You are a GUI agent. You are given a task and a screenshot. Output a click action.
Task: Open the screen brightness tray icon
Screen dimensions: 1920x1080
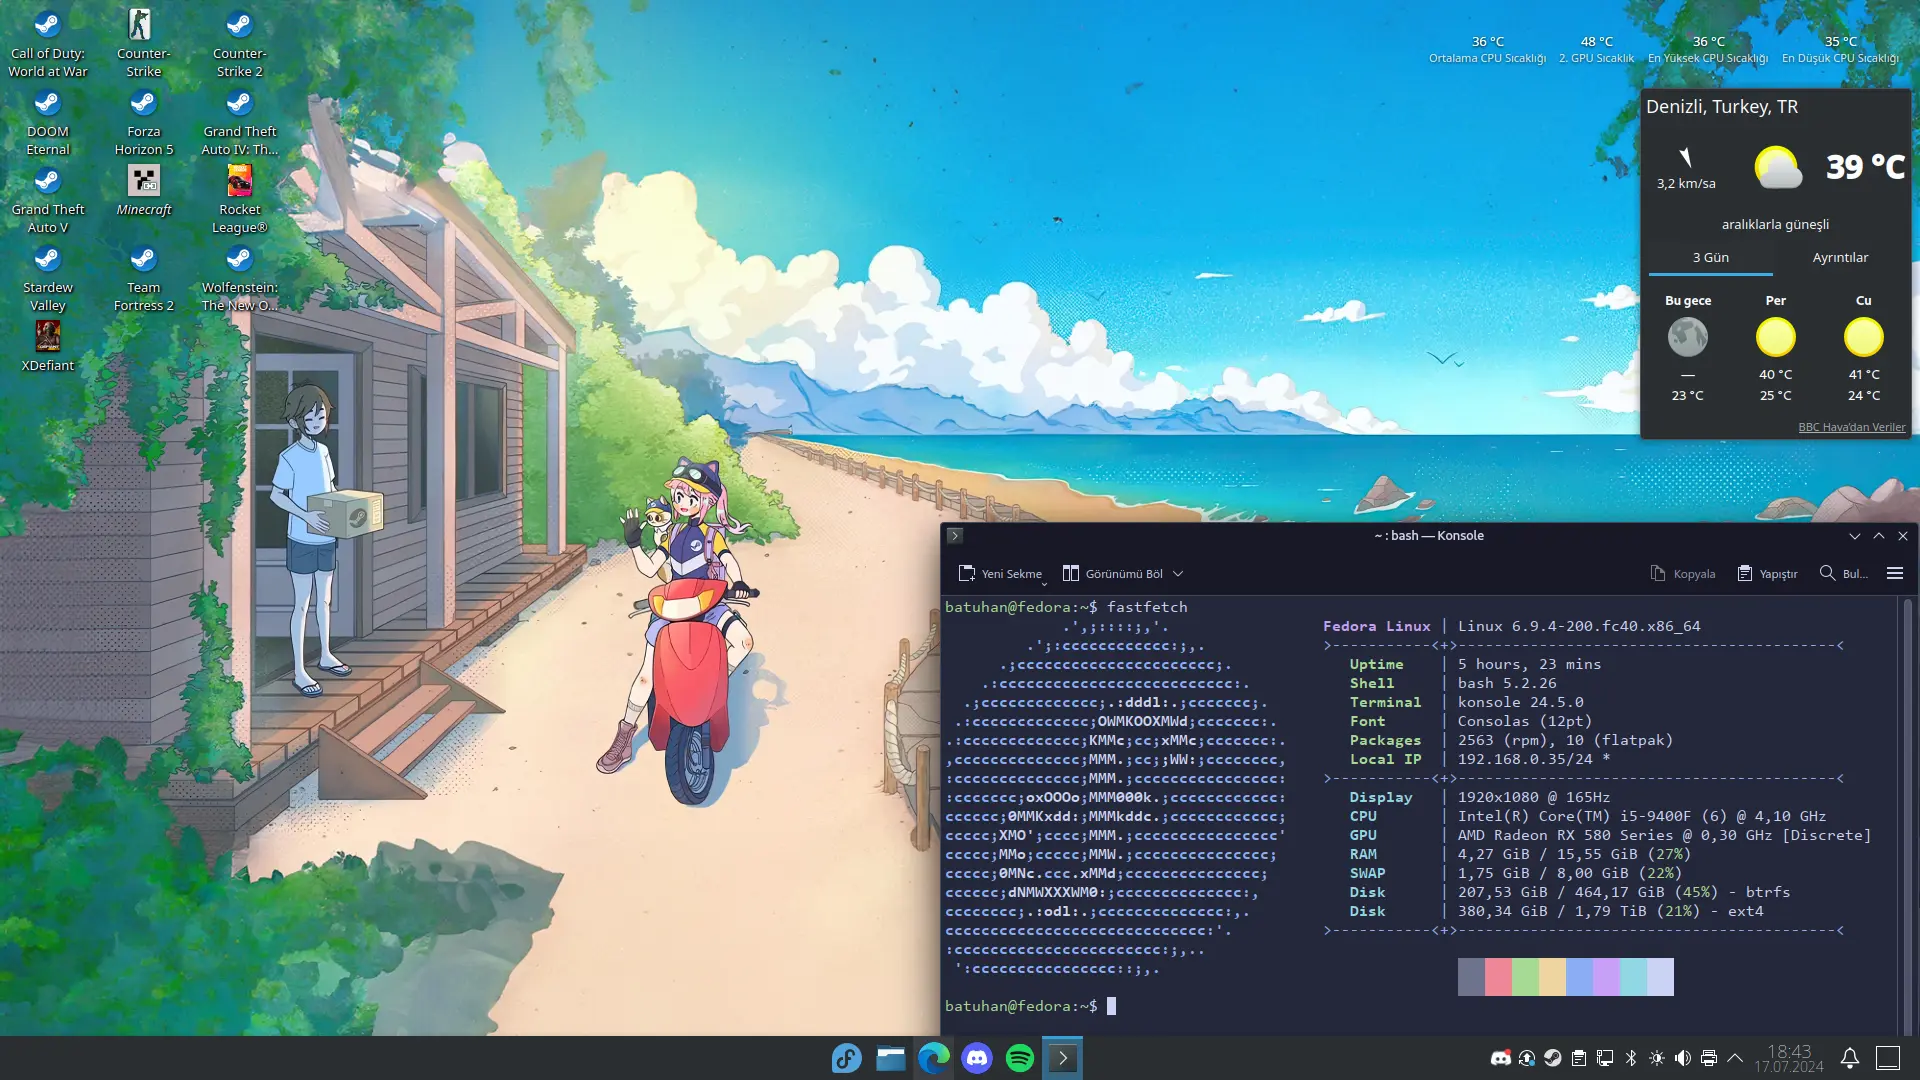point(1657,1058)
